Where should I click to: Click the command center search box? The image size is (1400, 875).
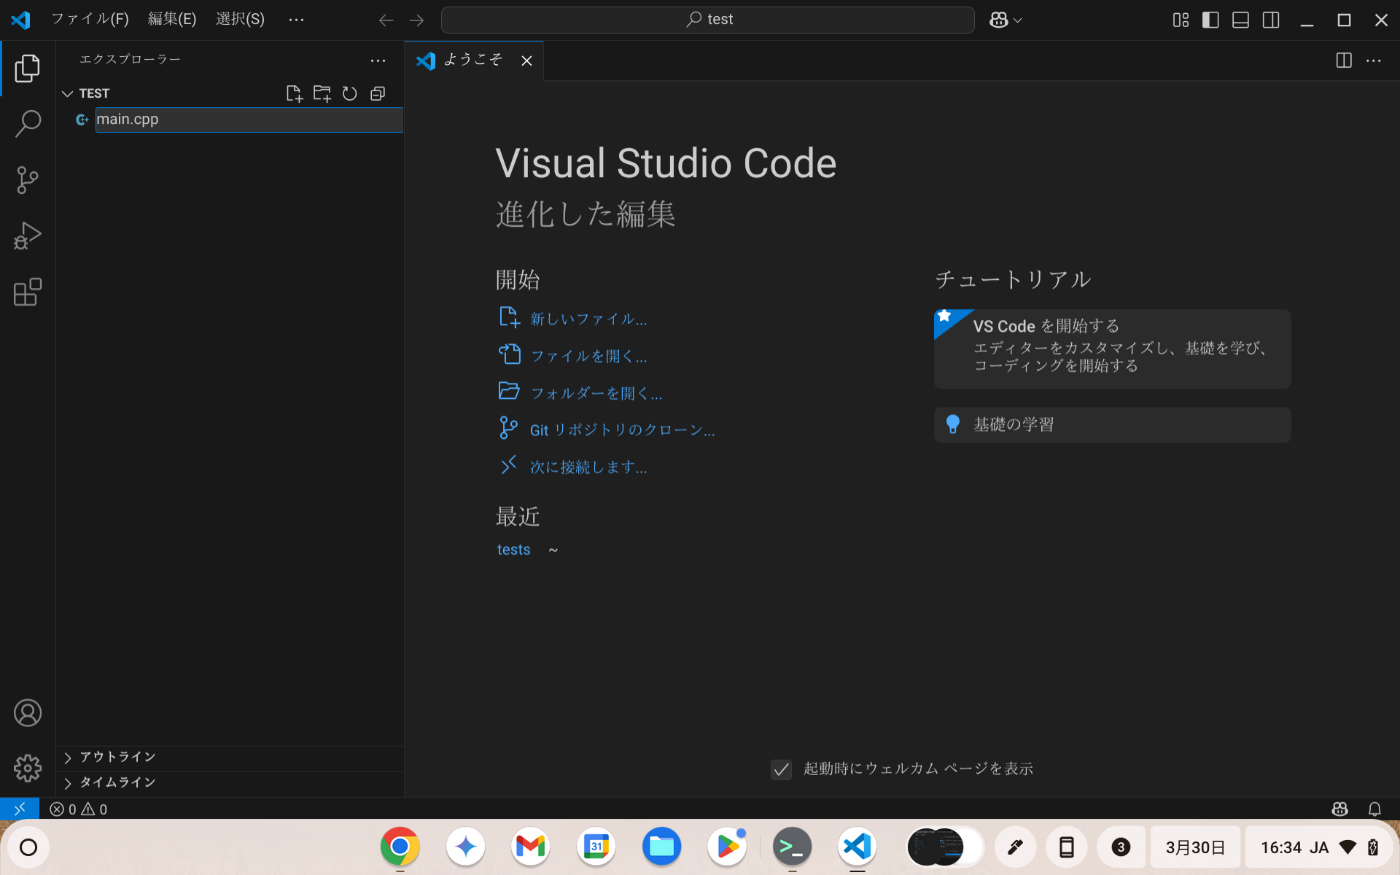point(708,20)
